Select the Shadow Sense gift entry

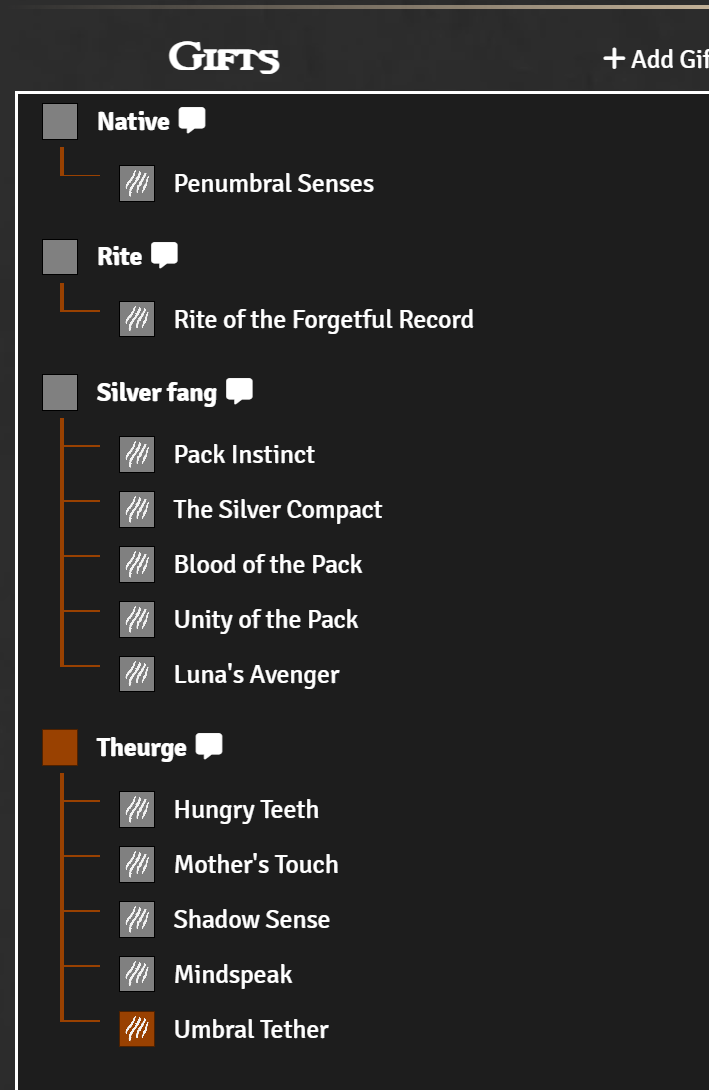[251, 920]
